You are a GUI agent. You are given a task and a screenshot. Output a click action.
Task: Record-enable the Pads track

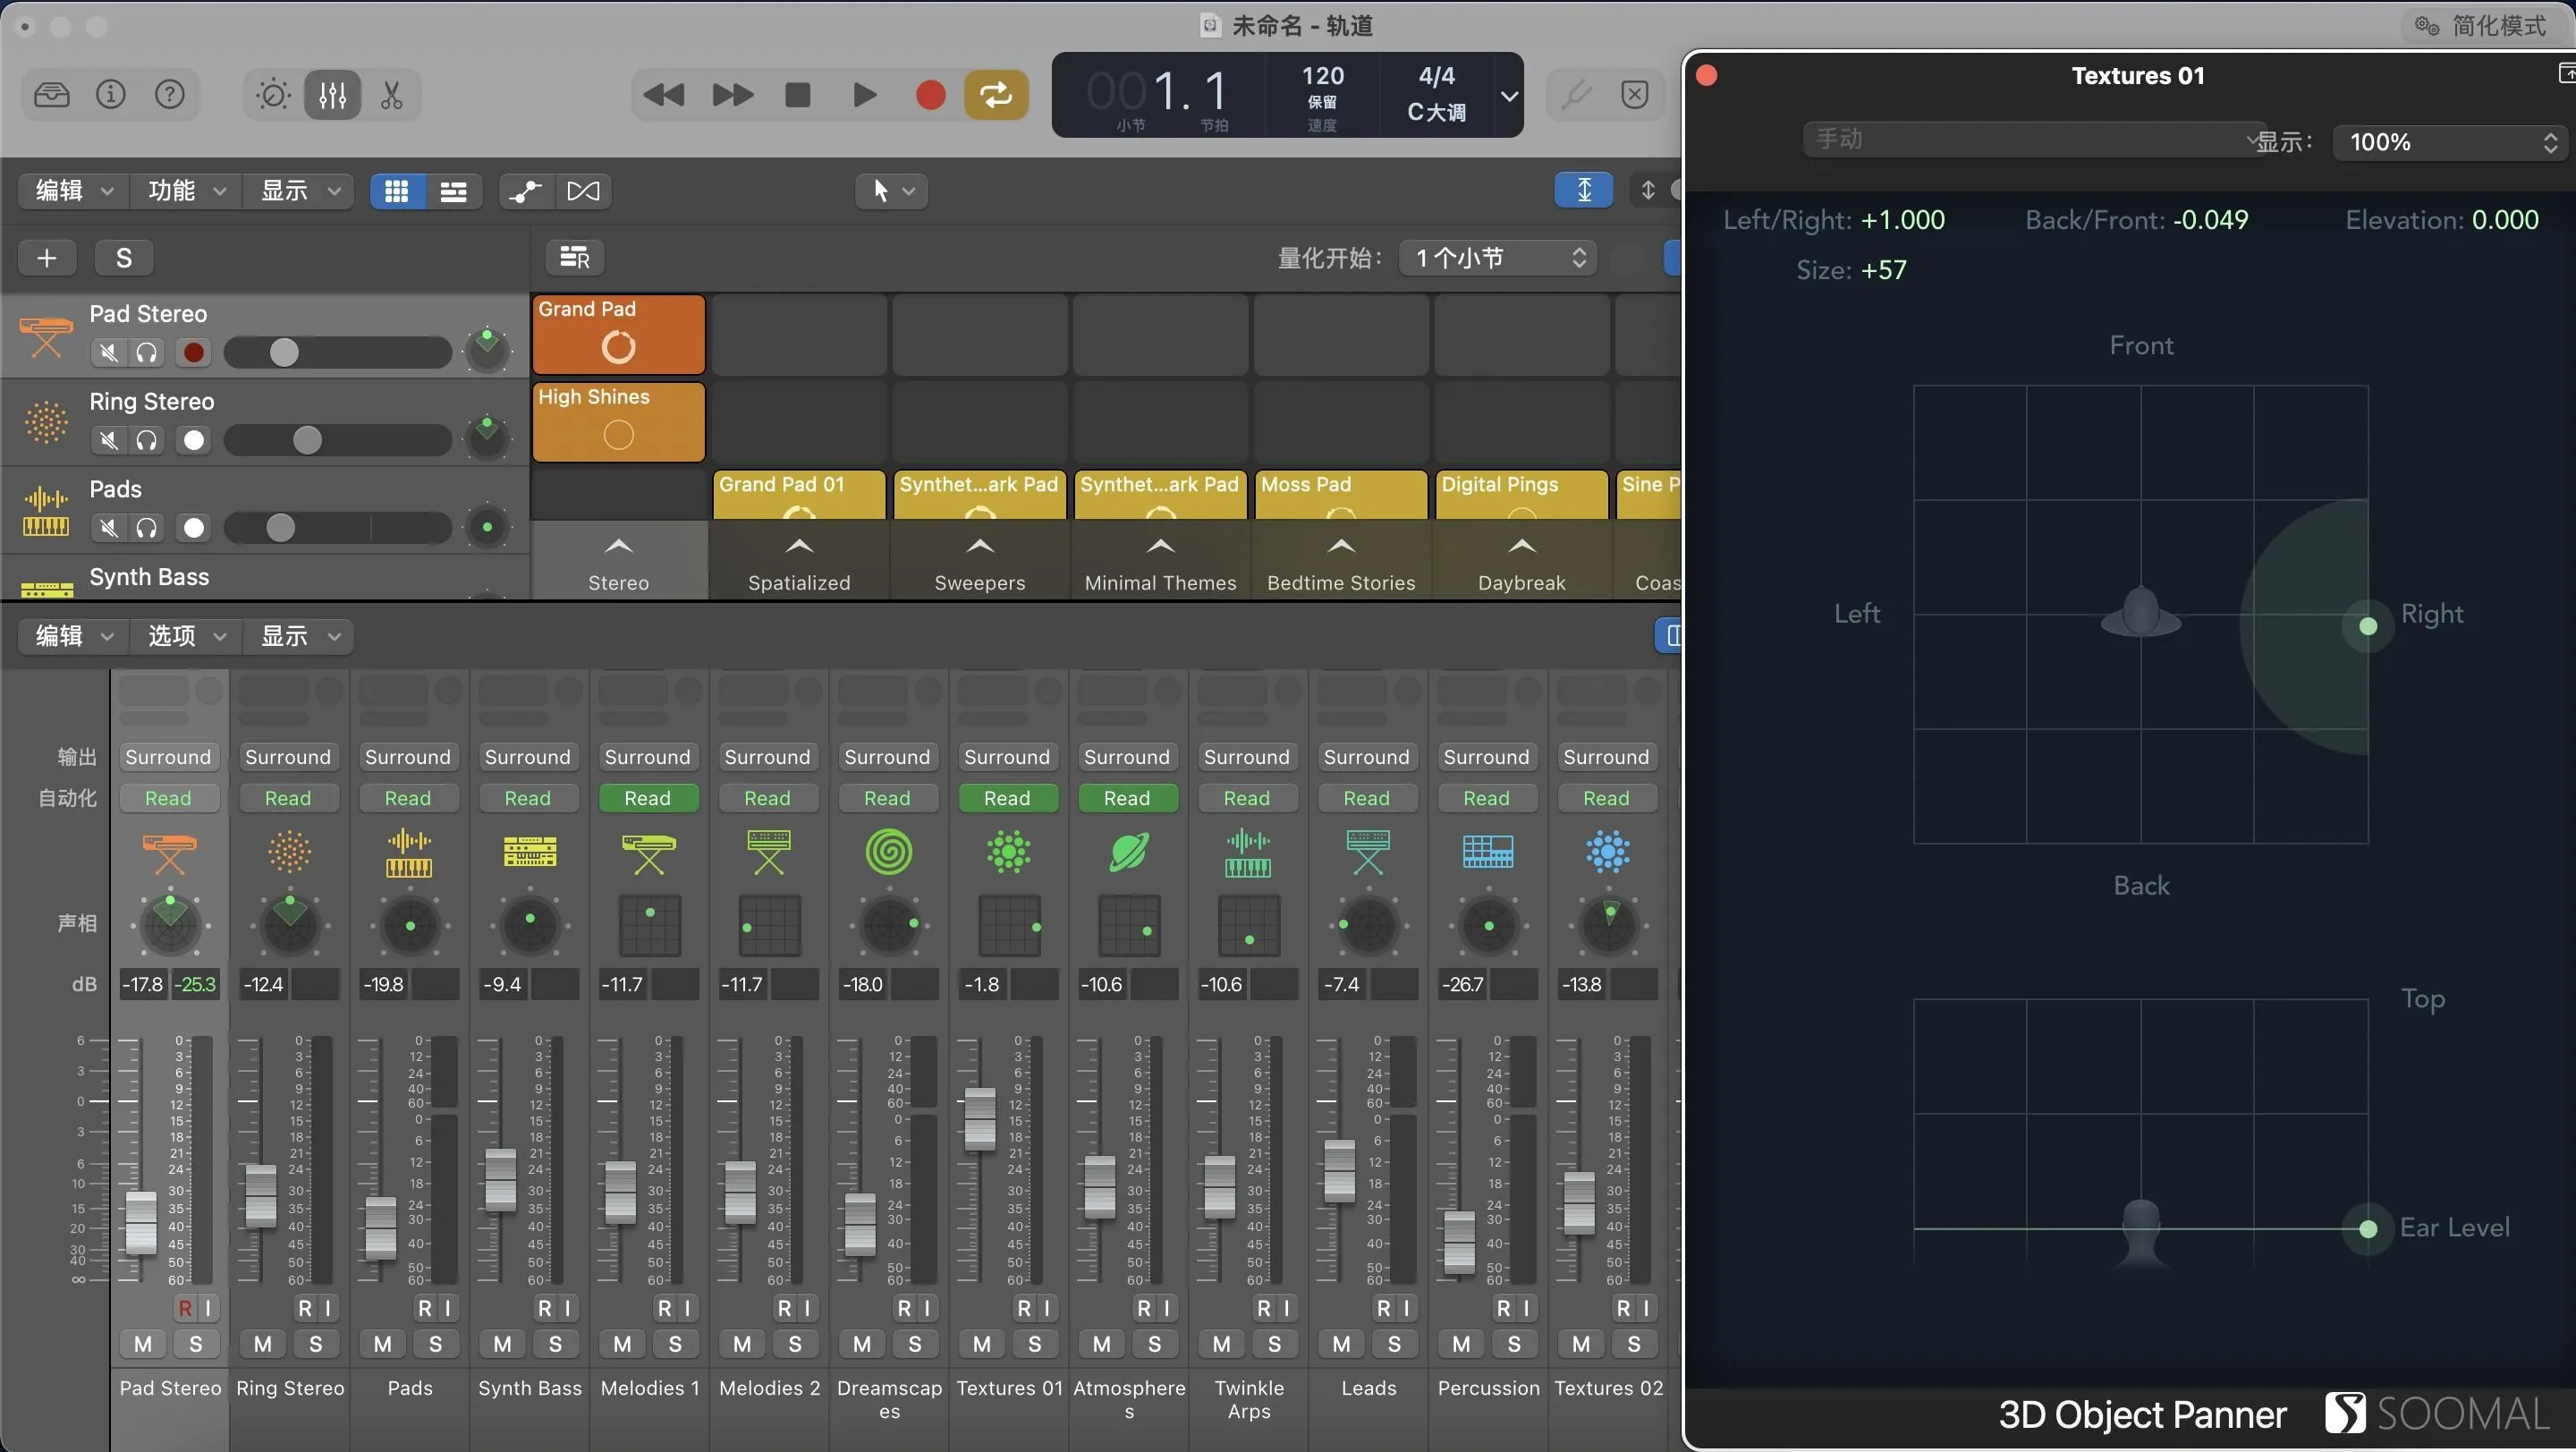(x=194, y=528)
